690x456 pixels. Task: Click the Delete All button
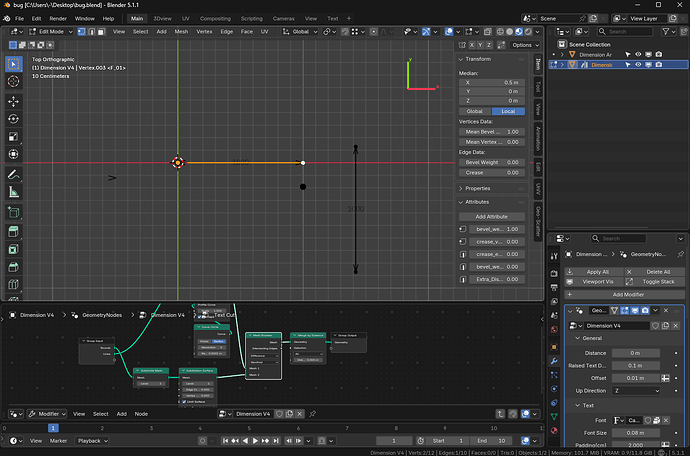tap(655, 272)
